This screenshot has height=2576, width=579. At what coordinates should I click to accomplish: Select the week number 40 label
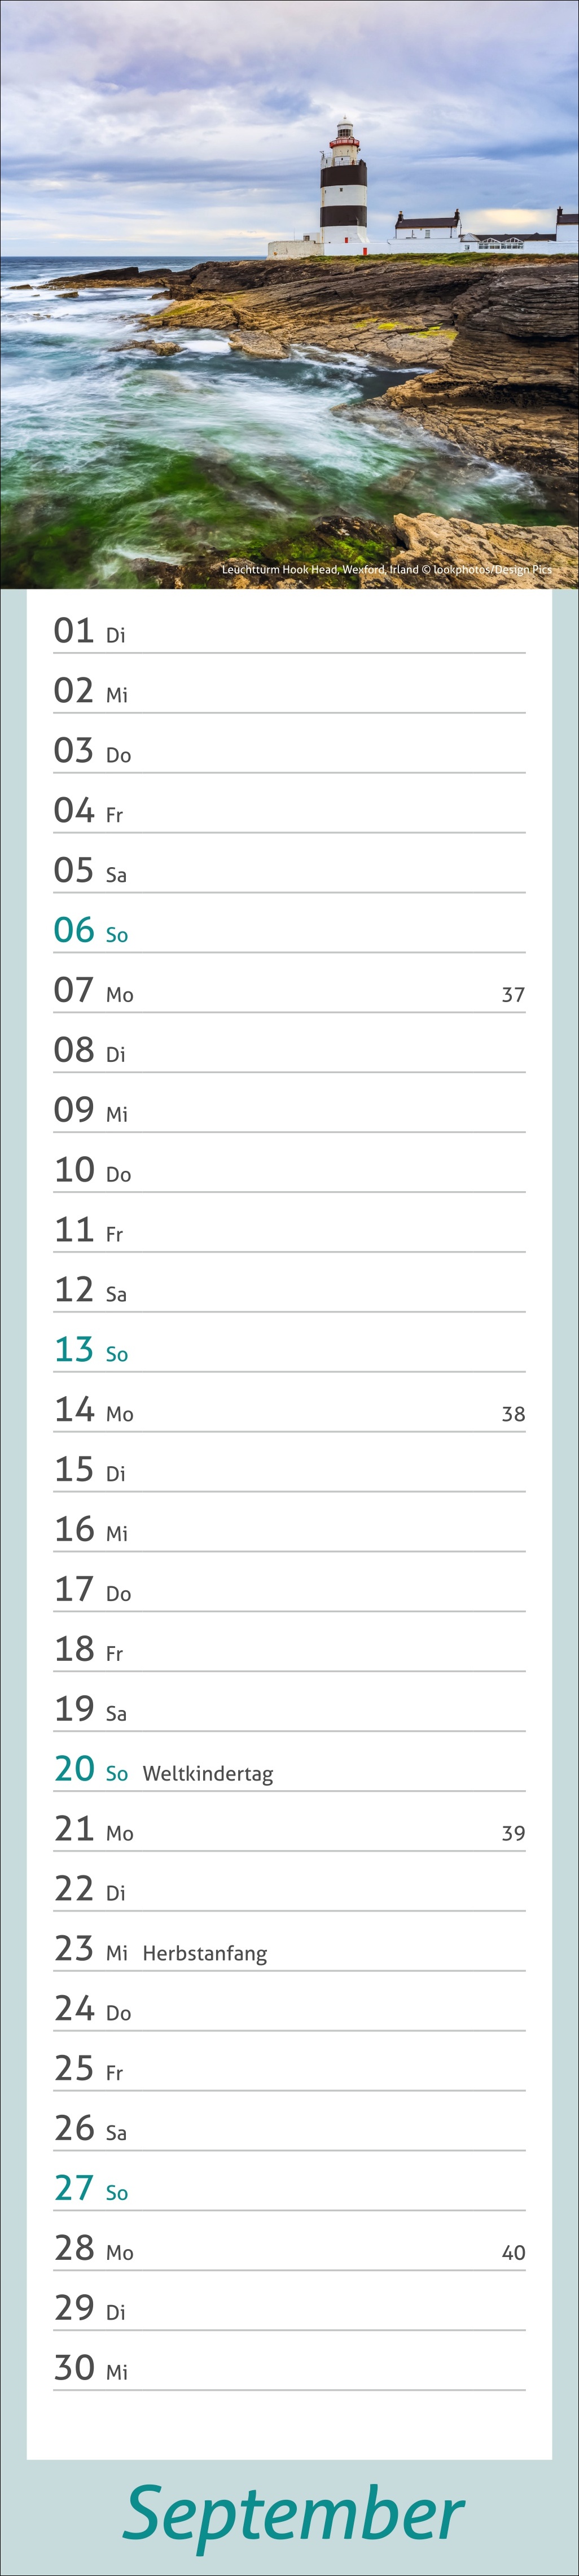pos(513,2252)
